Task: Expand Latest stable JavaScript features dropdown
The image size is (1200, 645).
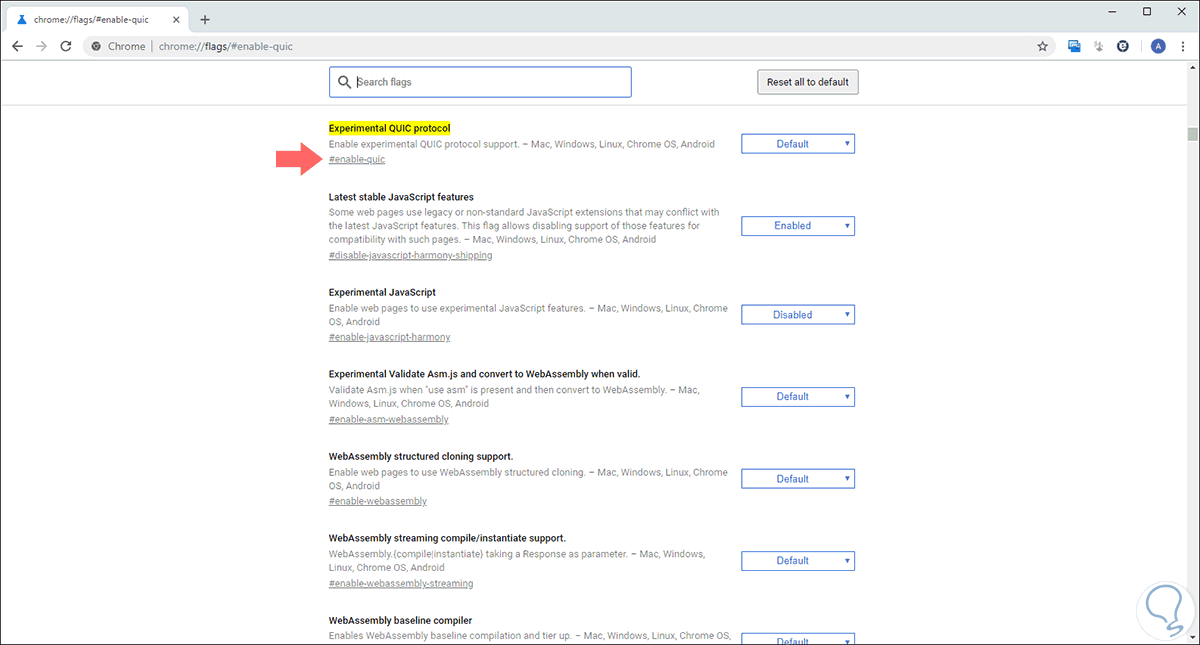Action: (x=797, y=226)
